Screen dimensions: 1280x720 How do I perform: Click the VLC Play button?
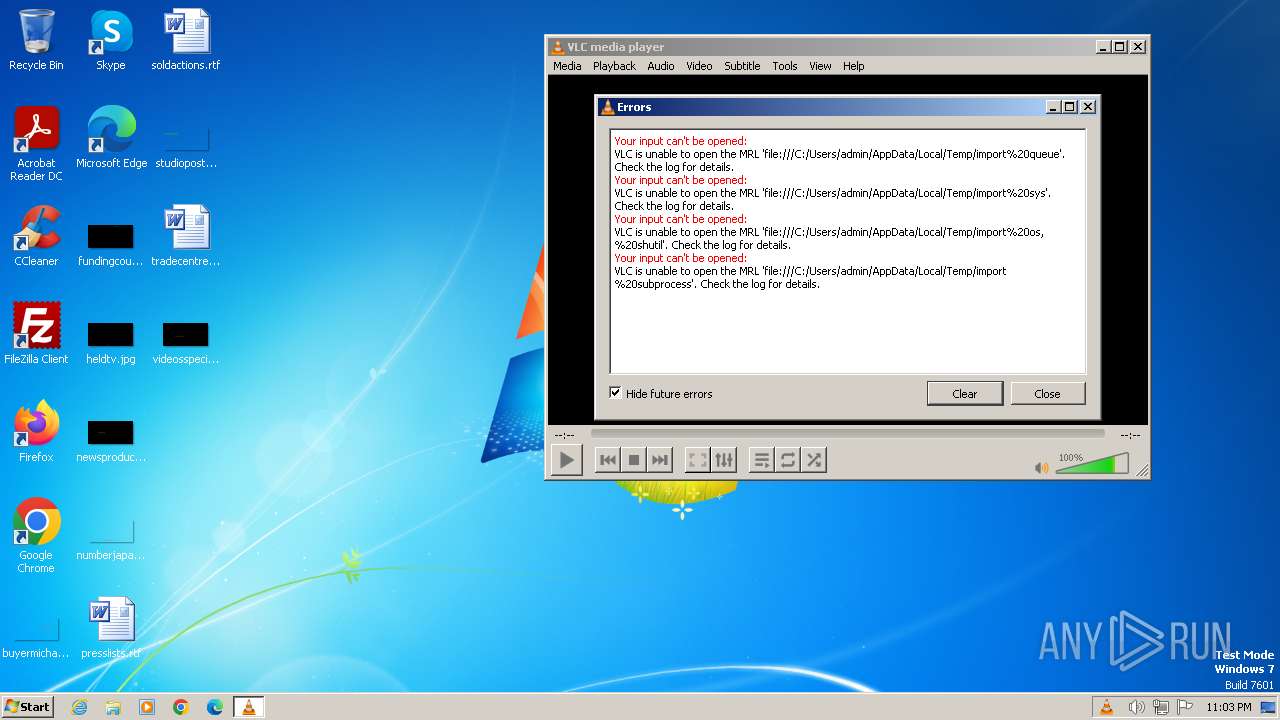click(x=567, y=460)
